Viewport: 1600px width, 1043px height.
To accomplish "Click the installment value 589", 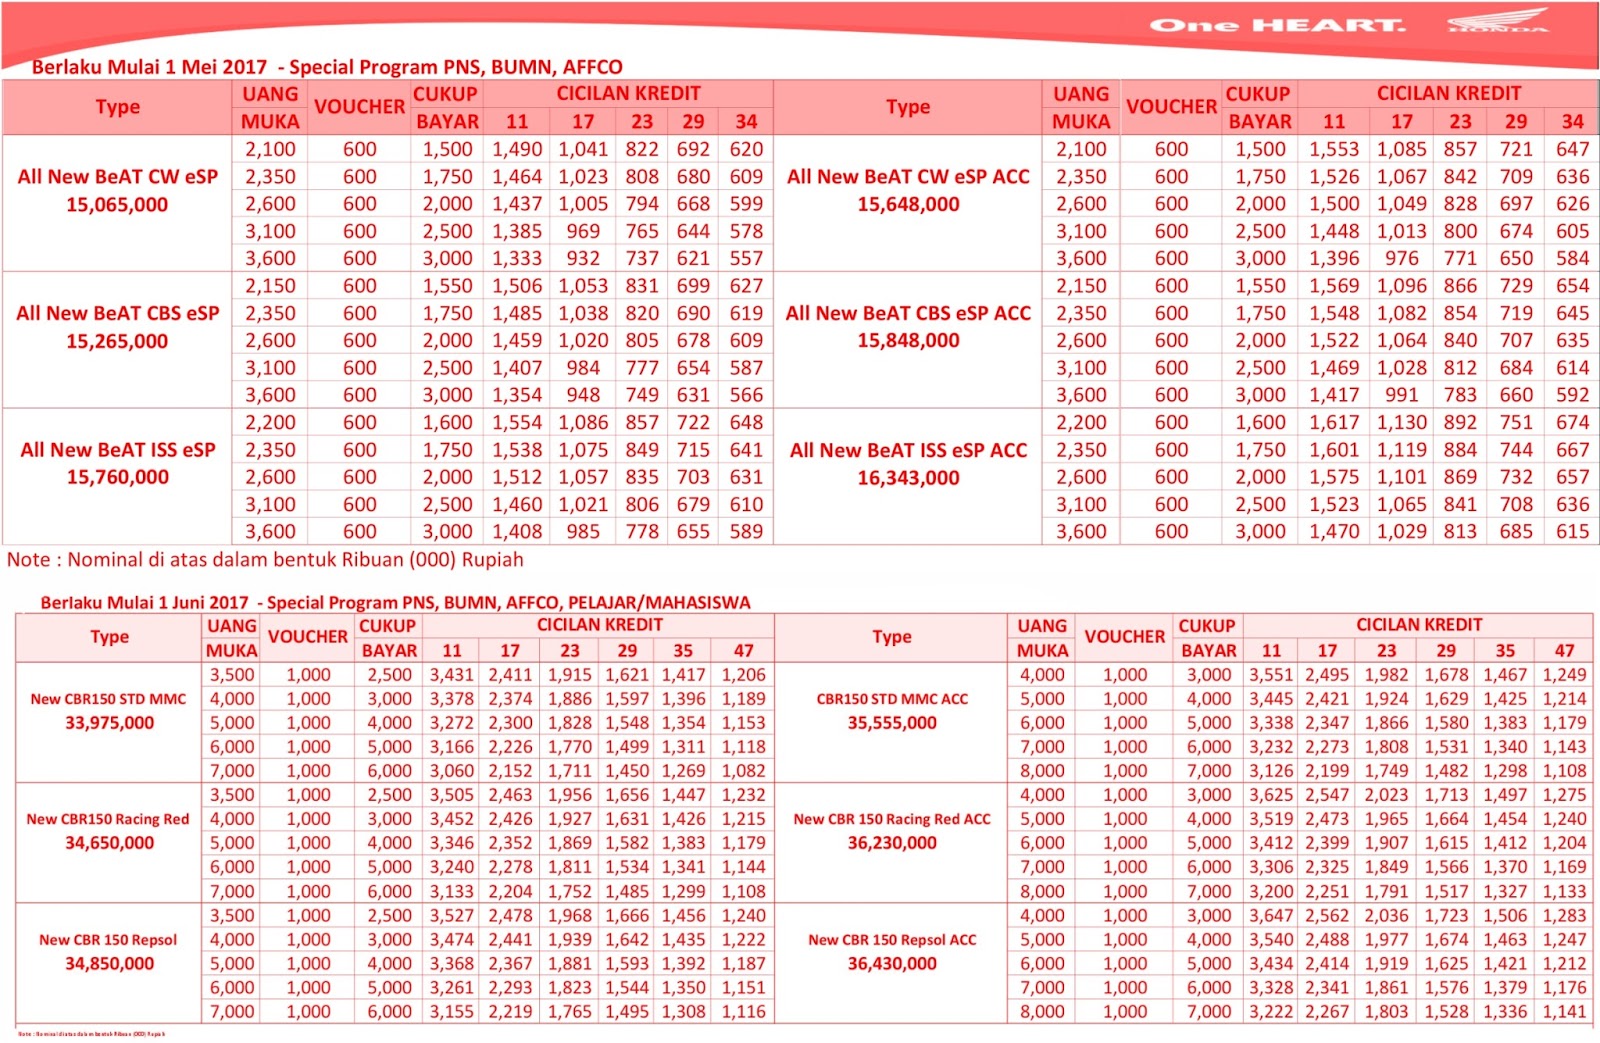I will [x=746, y=532].
